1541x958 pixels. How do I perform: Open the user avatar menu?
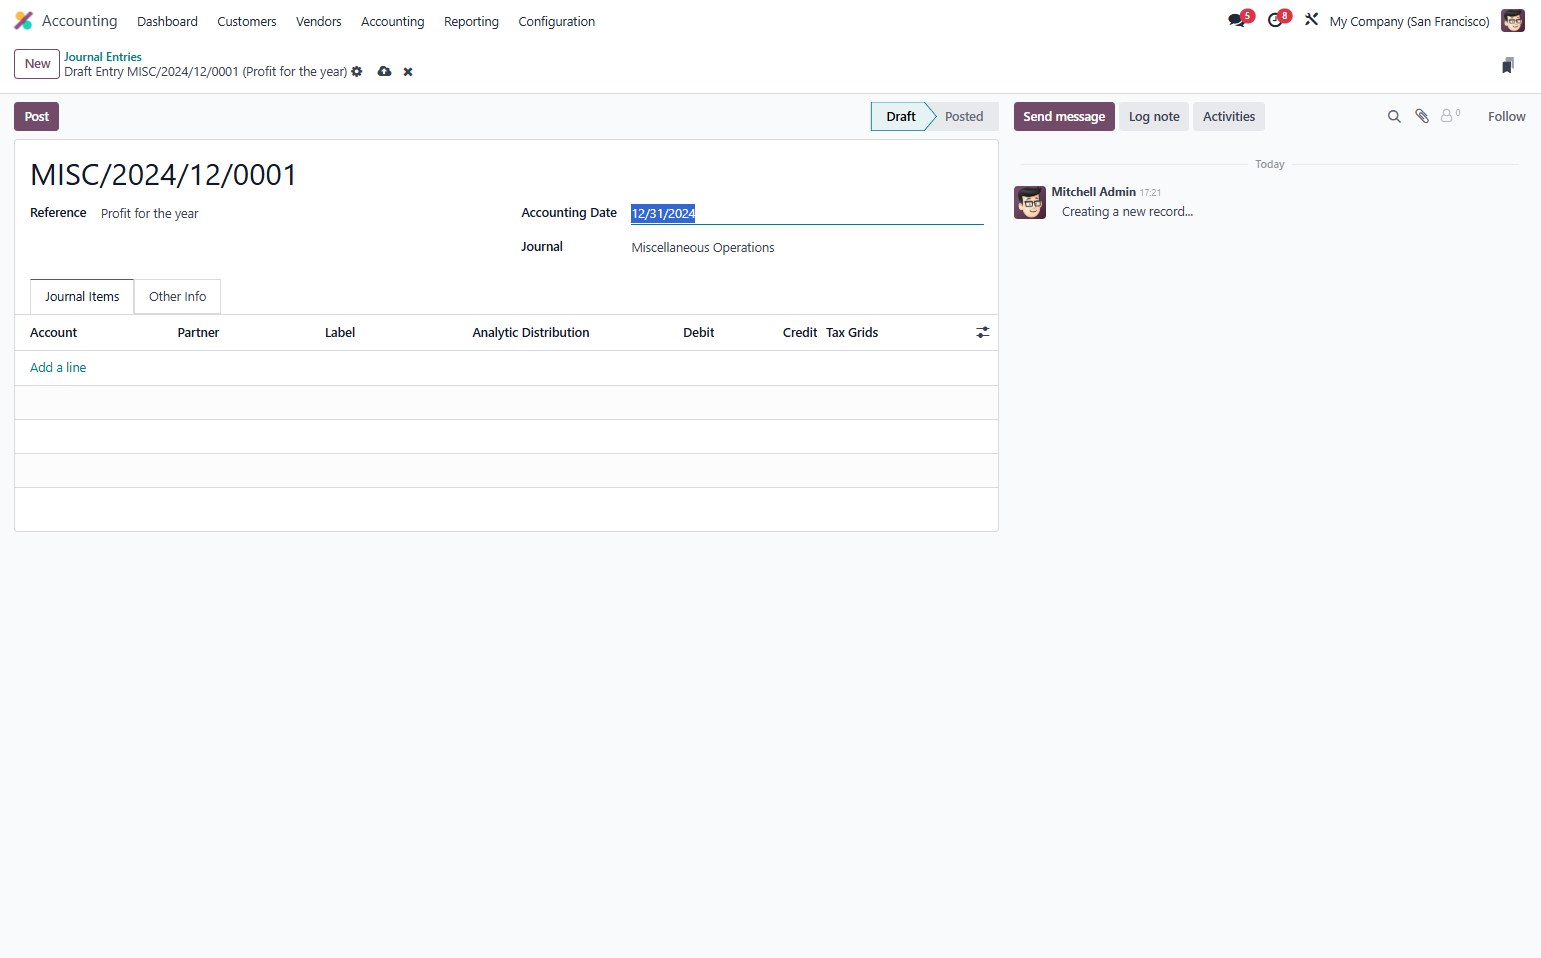pyautogui.click(x=1513, y=21)
